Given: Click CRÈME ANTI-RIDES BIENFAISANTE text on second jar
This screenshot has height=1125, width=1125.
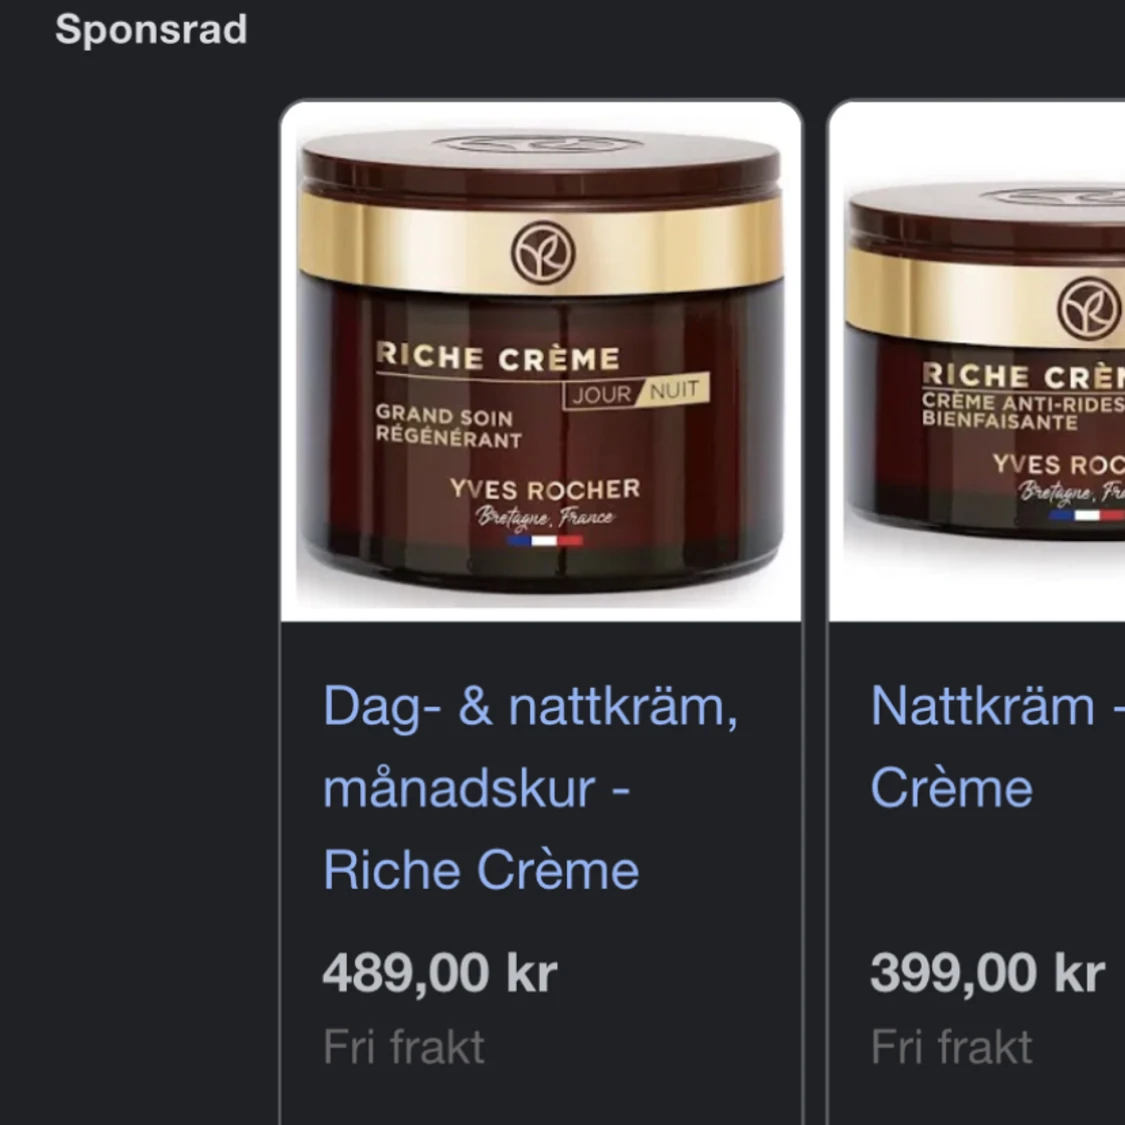Looking at the screenshot, I should coord(1023,412).
